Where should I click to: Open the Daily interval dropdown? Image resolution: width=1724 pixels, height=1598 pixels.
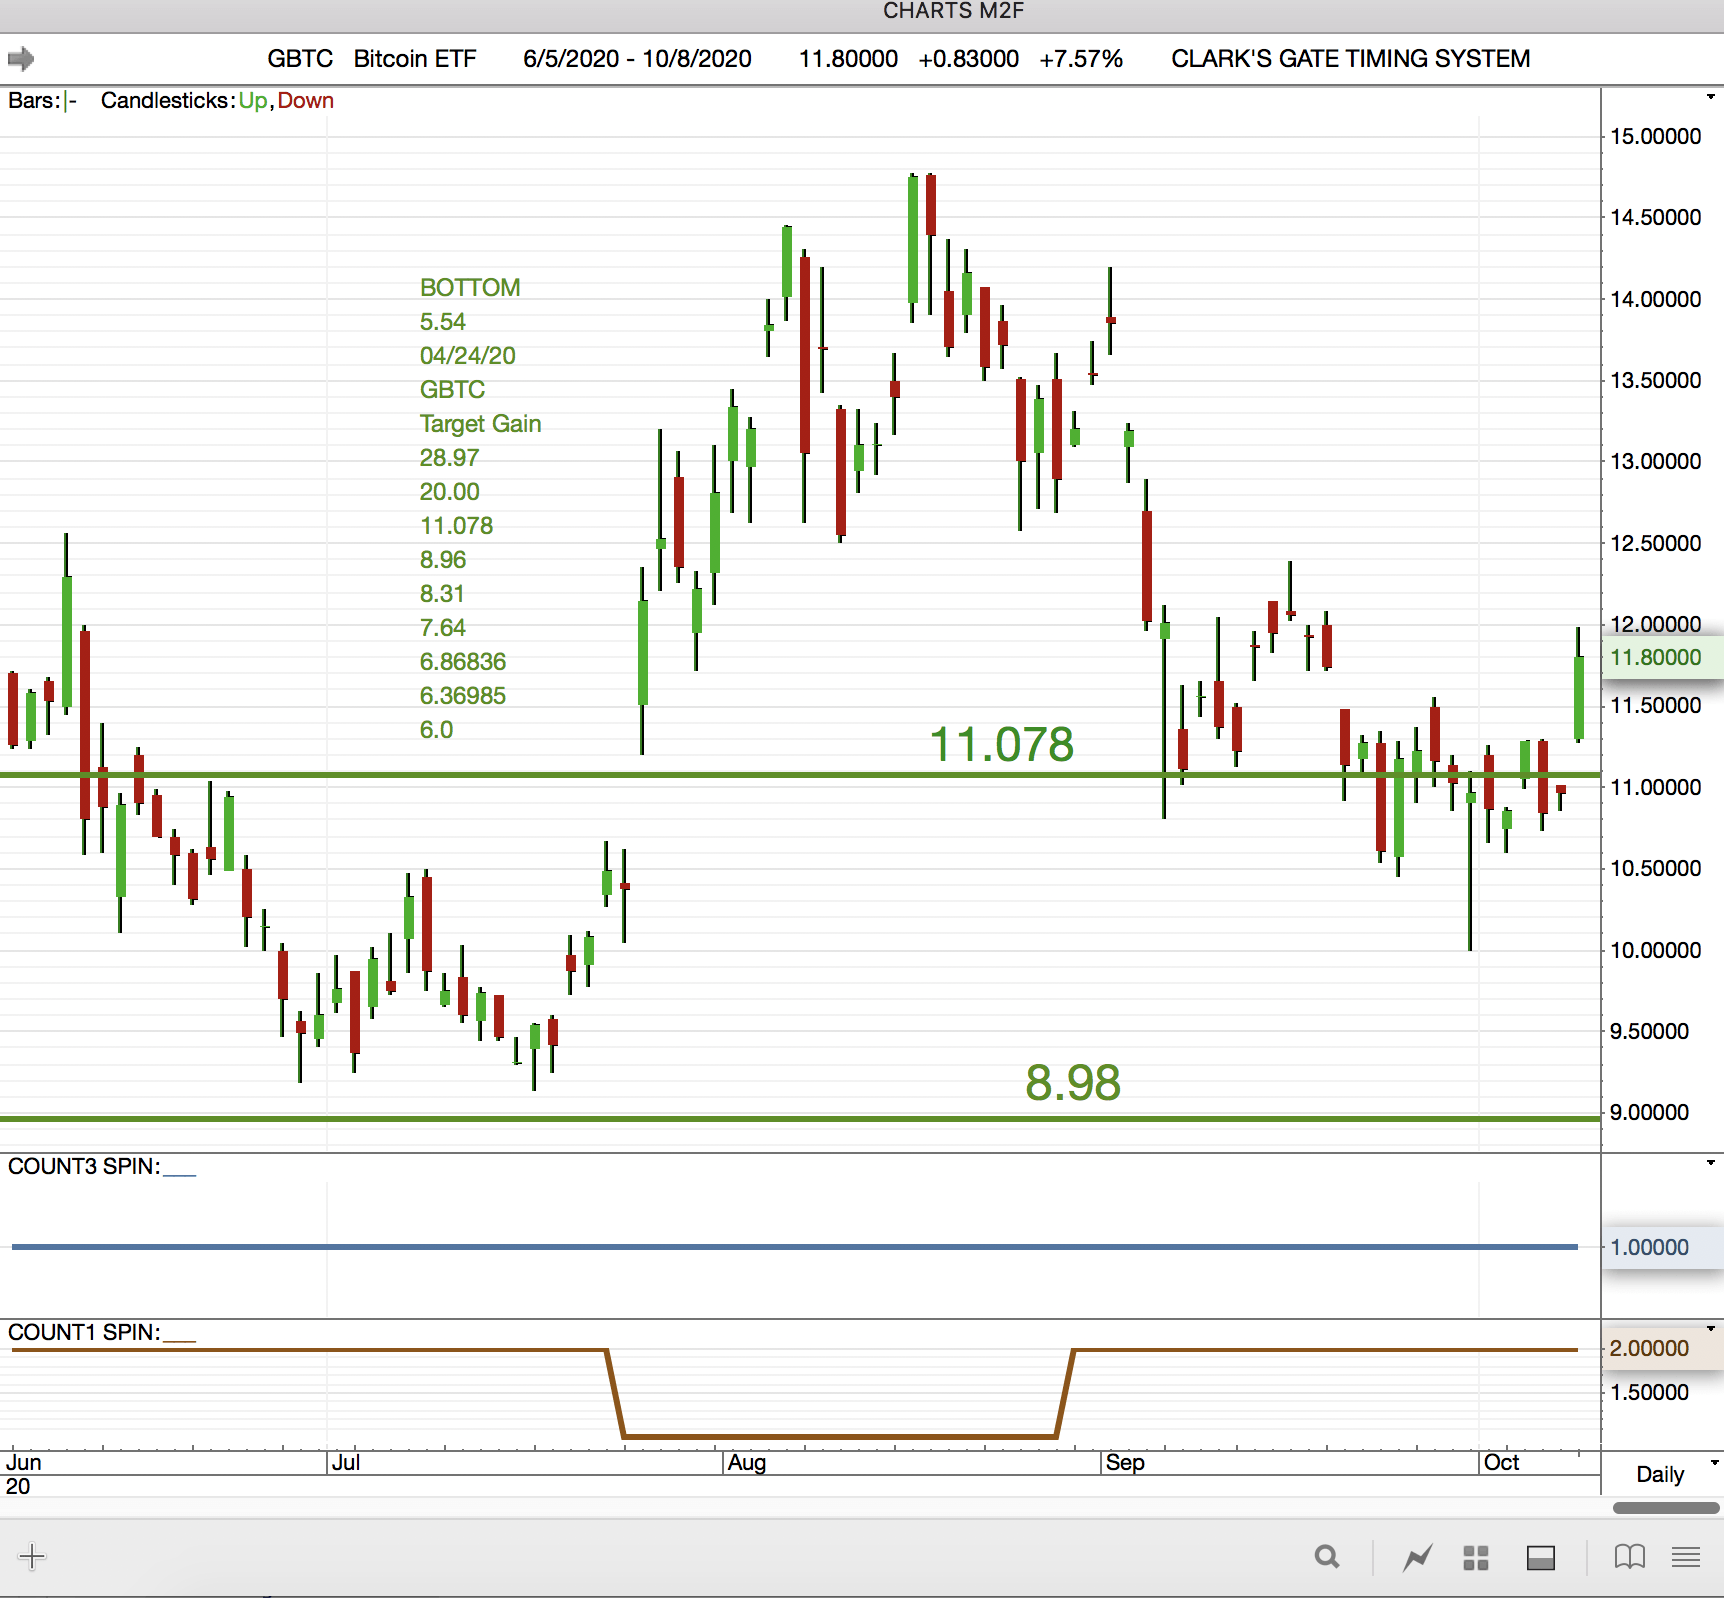click(x=1668, y=1474)
